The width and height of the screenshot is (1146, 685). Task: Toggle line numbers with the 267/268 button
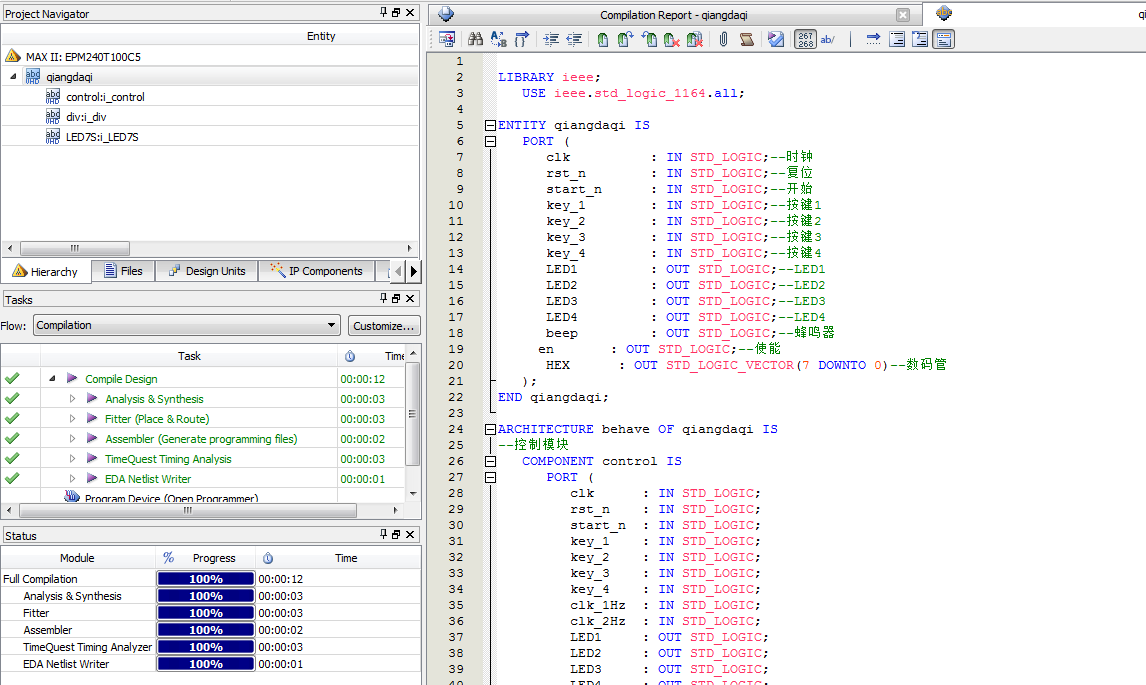click(805, 40)
